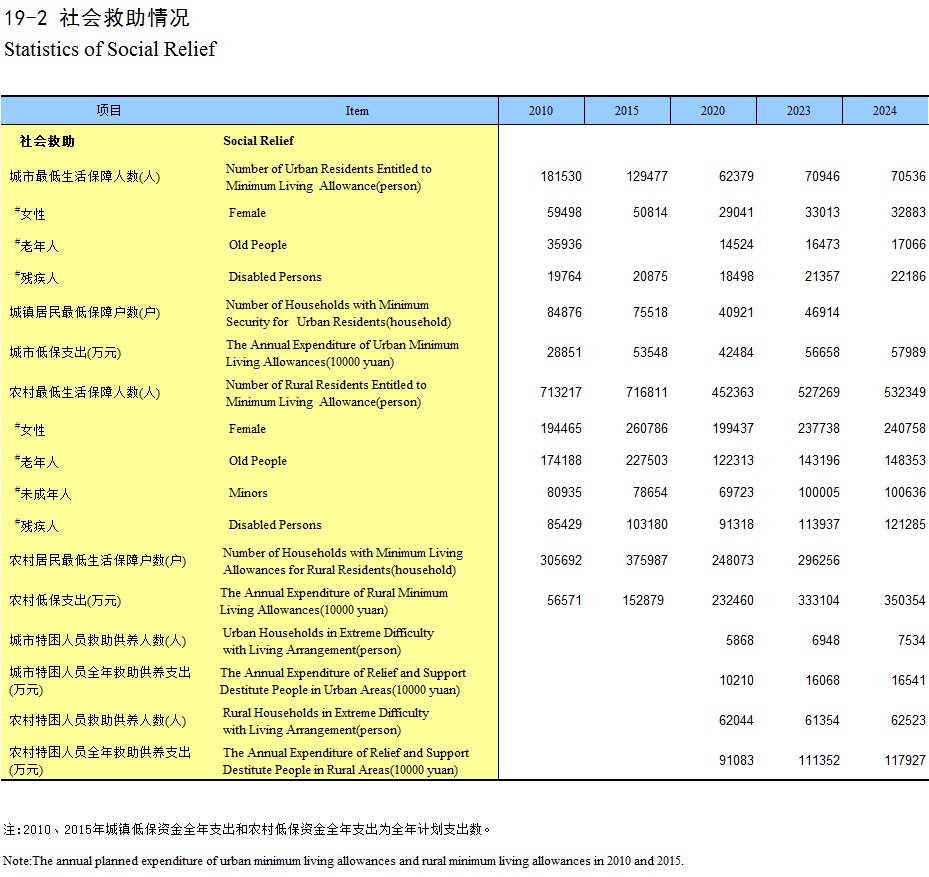Select the cell showing 713217
929x877 pixels.
(561, 393)
